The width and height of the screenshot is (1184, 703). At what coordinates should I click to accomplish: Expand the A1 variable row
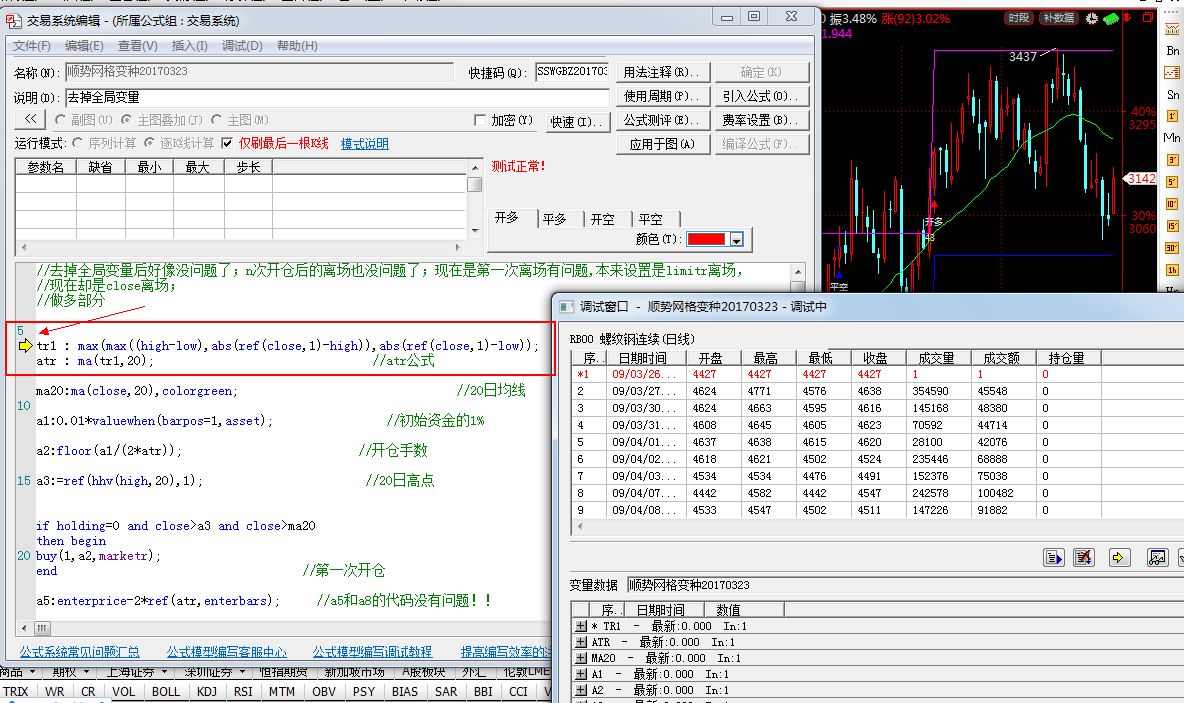(581, 674)
